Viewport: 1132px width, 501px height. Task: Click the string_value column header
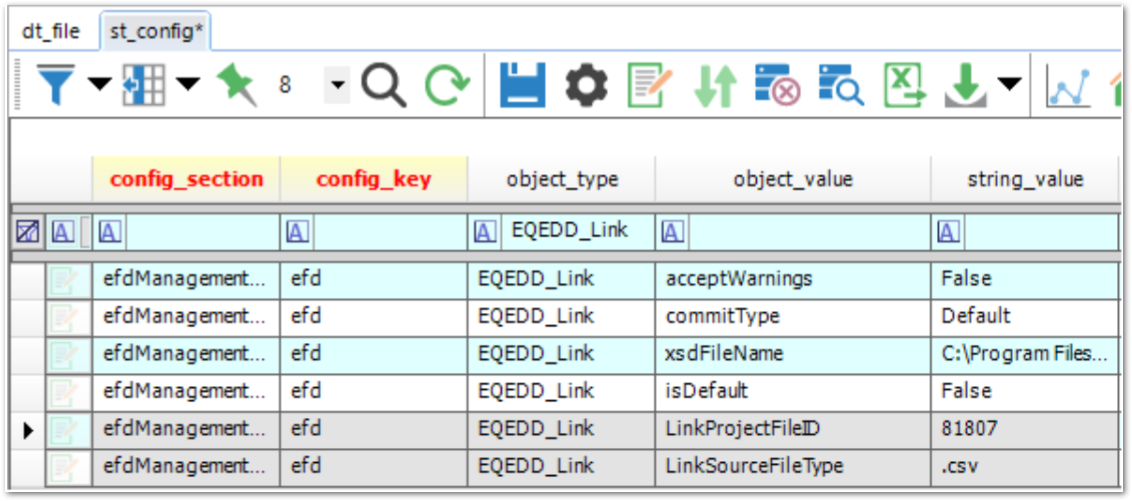pyautogui.click(x=1025, y=178)
